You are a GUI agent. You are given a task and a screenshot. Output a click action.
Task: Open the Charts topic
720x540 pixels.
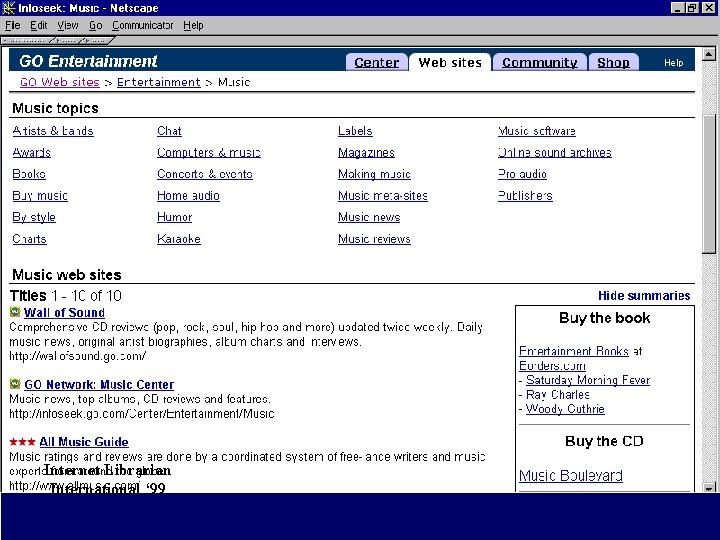click(29, 239)
